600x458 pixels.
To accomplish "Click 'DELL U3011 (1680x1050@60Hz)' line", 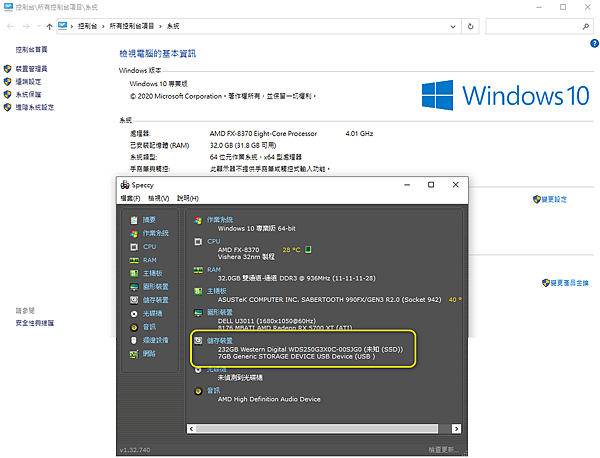I will click(267, 321).
